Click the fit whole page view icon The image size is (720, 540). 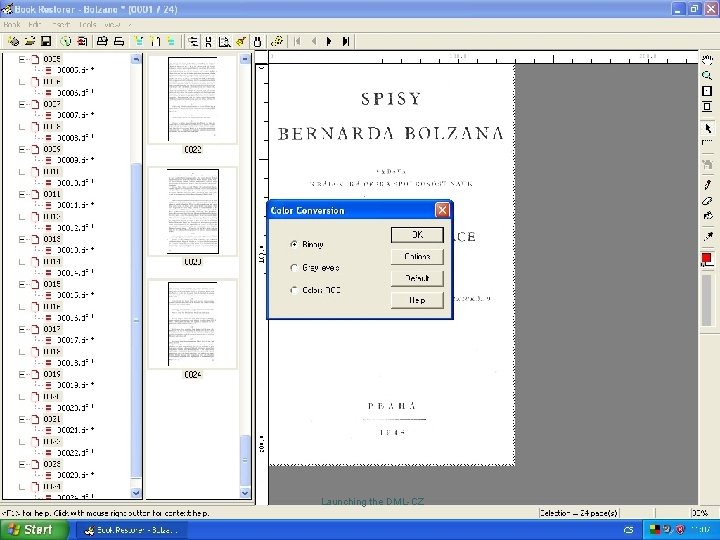click(707, 91)
